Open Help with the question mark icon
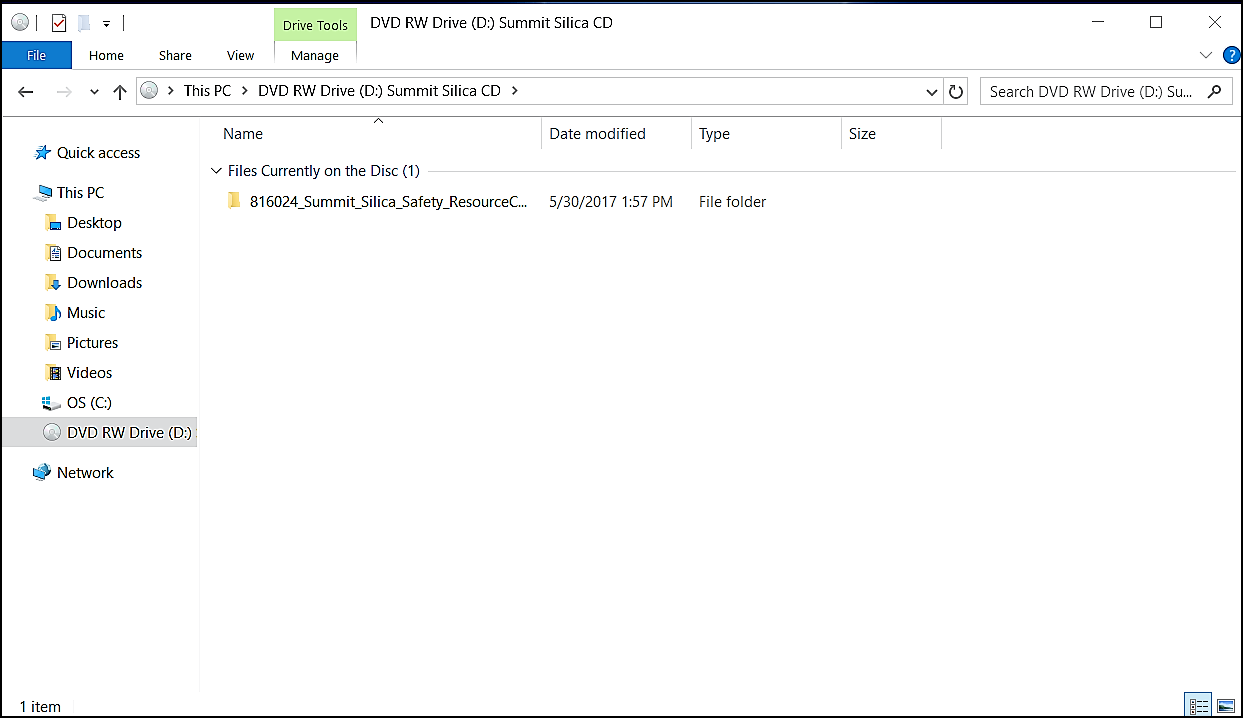The image size is (1243, 718). (1232, 55)
